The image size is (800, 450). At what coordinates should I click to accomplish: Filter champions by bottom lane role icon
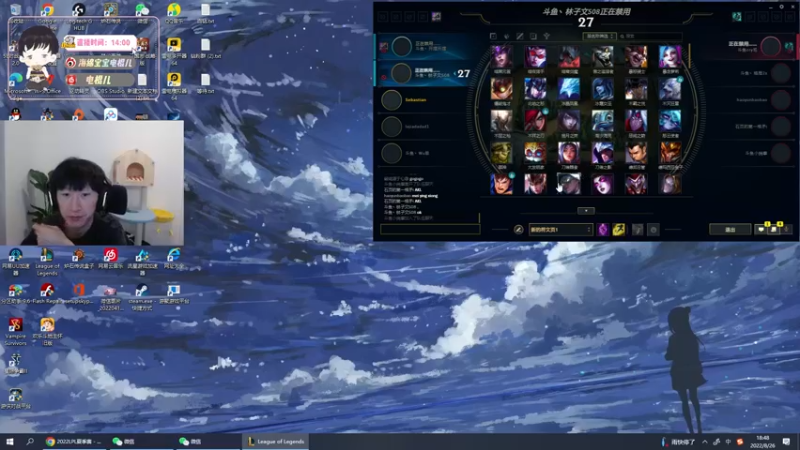(x=533, y=36)
